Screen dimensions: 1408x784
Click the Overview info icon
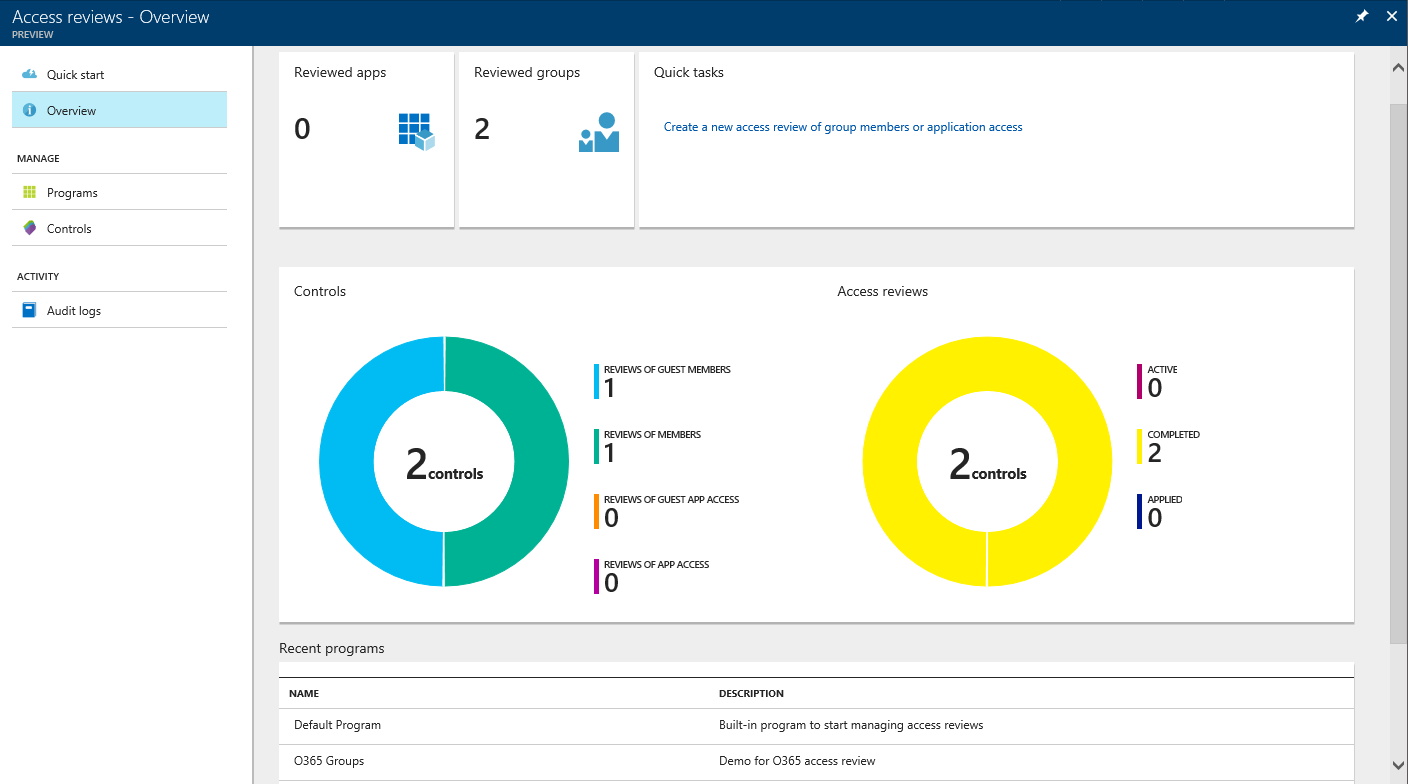click(x=30, y=110)
